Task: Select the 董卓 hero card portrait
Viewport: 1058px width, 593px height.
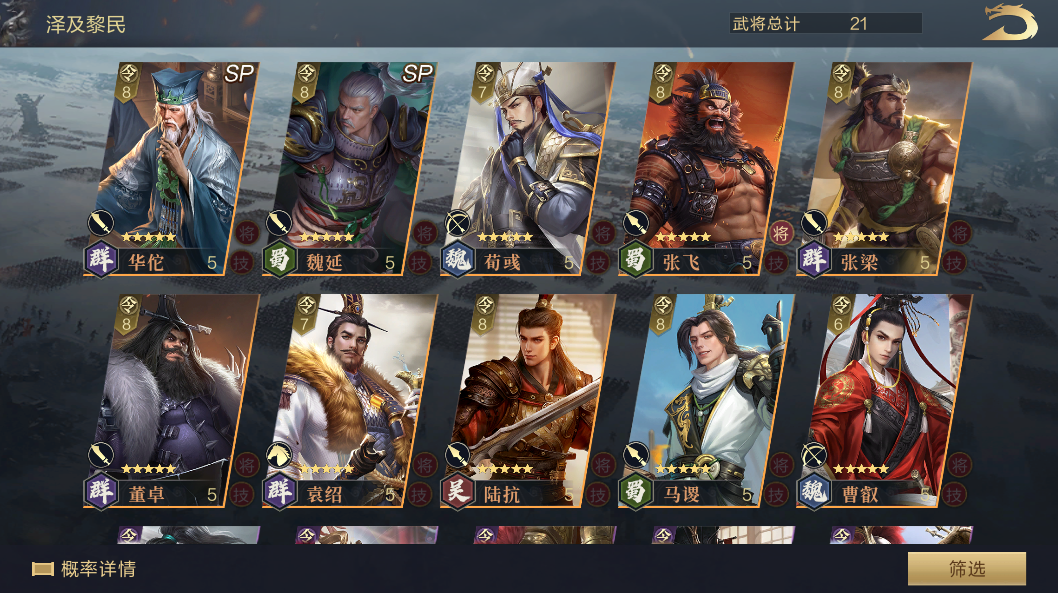Action: [172, 400]
